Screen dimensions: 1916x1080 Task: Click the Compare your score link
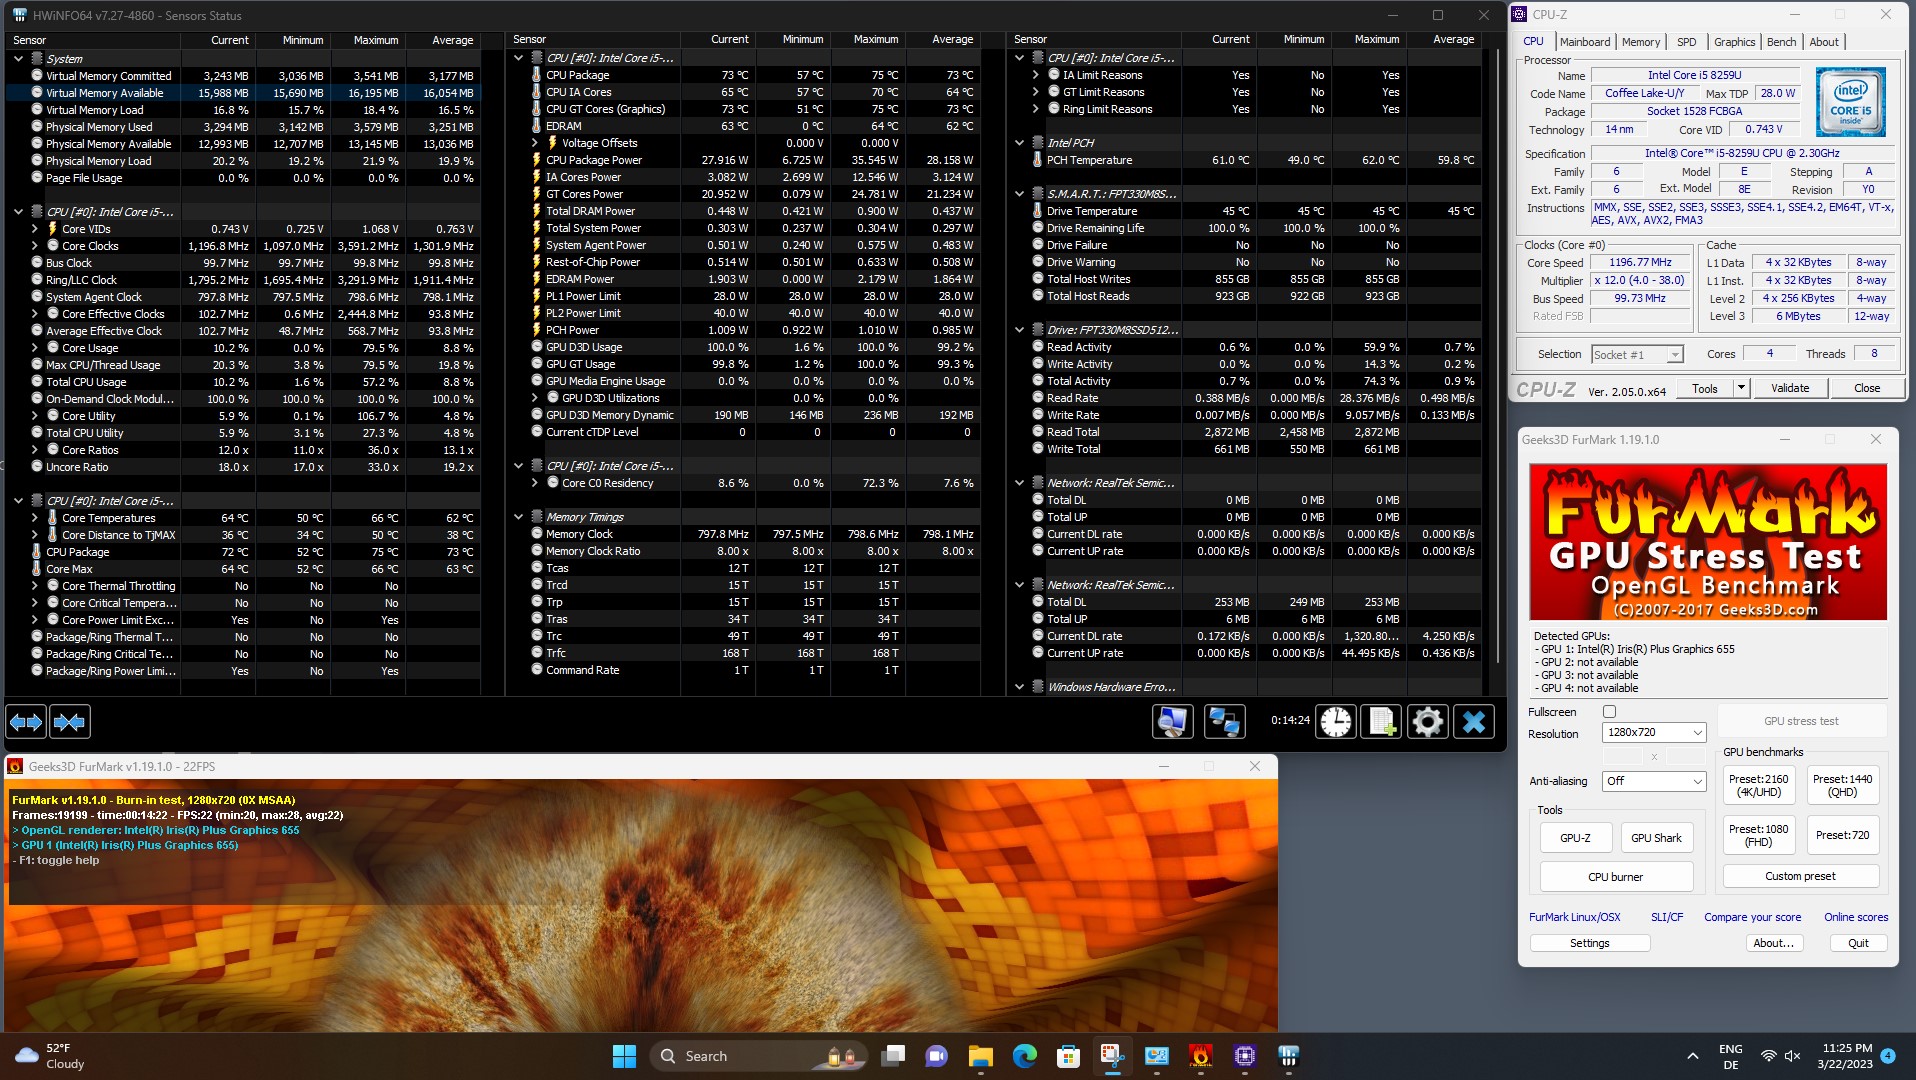[1752, 917]
